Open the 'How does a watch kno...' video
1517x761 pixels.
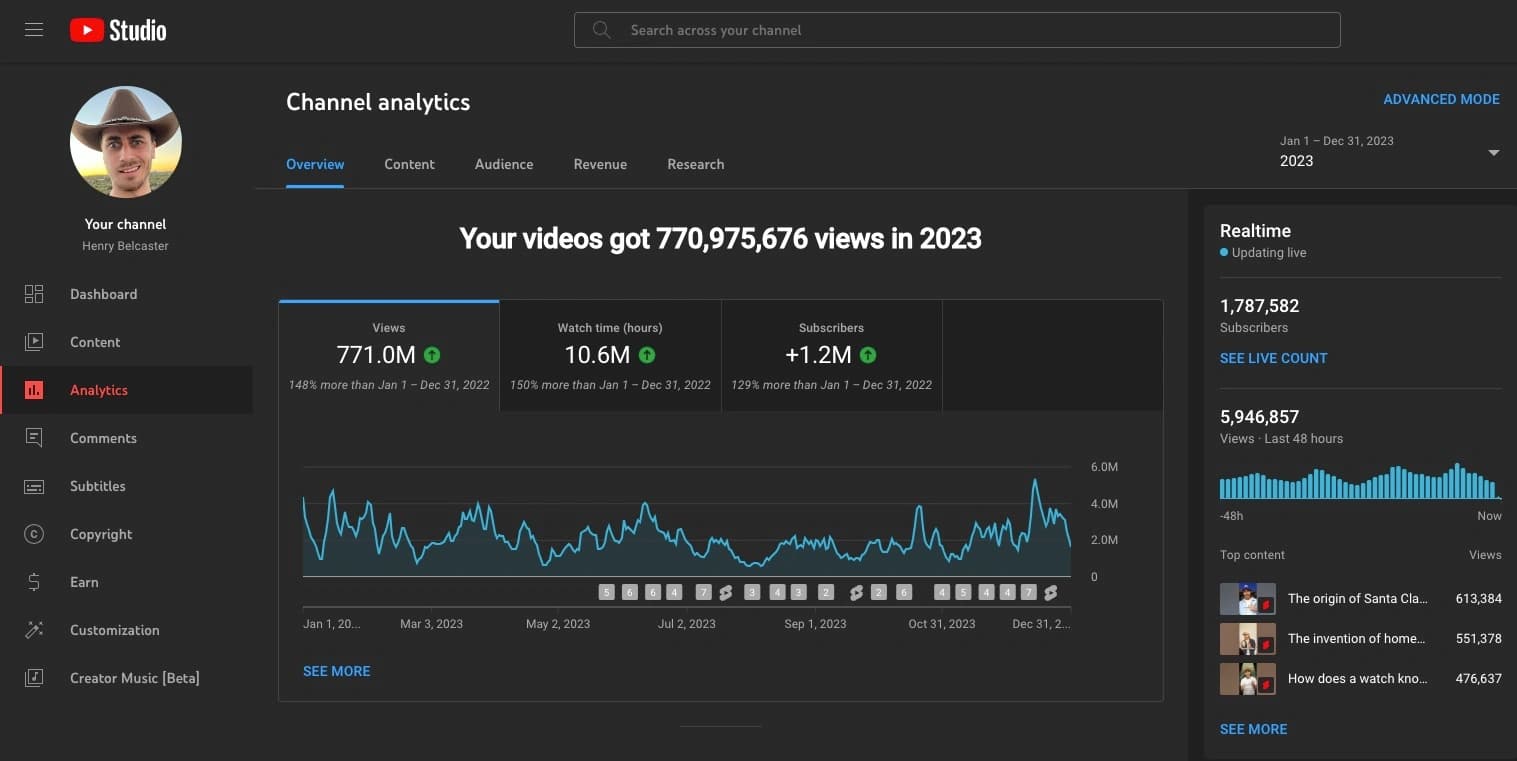[x=1357, y=678]
